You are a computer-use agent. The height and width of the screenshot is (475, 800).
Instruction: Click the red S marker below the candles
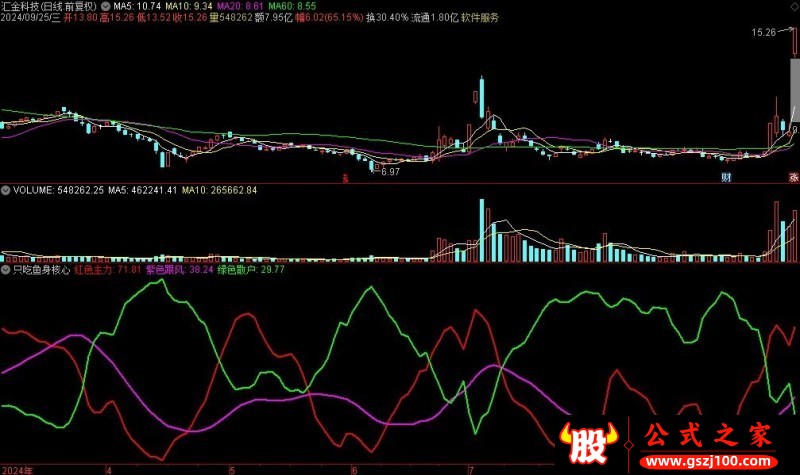[345, 179]
